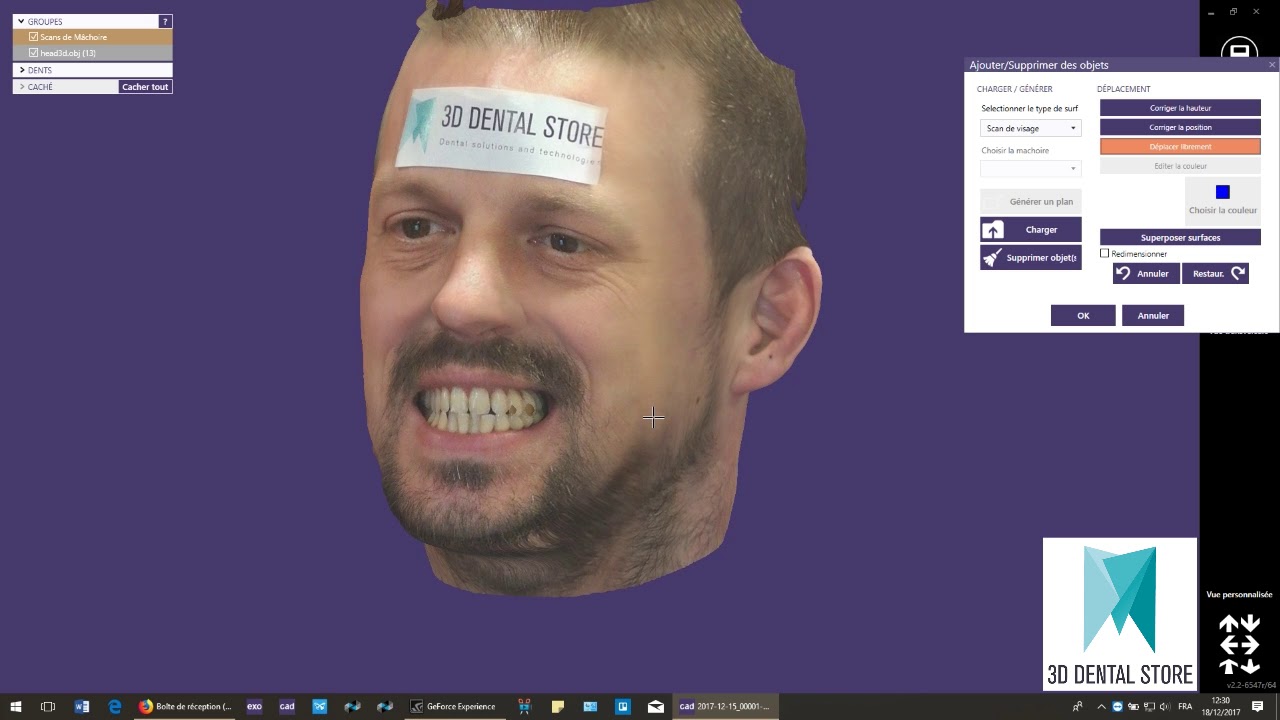This screenshot has height=720, width=1280.
Task: Open the Trello taskbar icon
Action: coord(622,706)
